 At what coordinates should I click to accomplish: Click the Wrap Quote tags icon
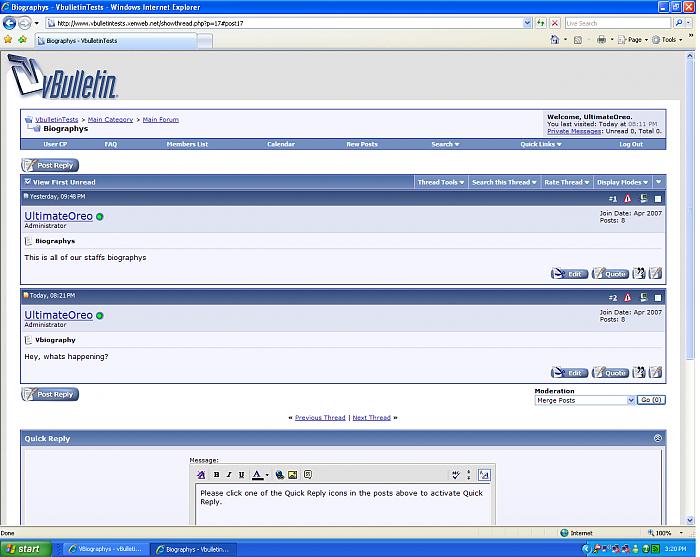[x=308, y=475]
